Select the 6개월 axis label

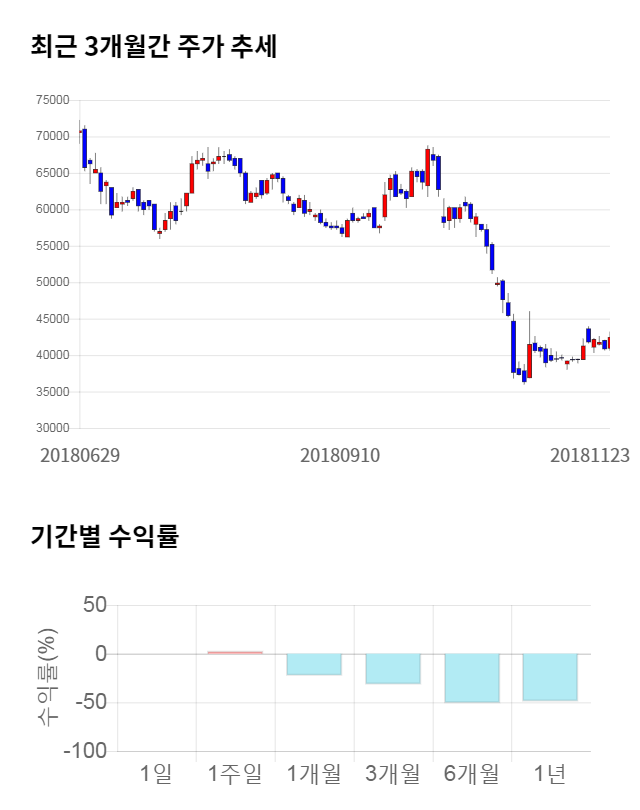point(472,773)
